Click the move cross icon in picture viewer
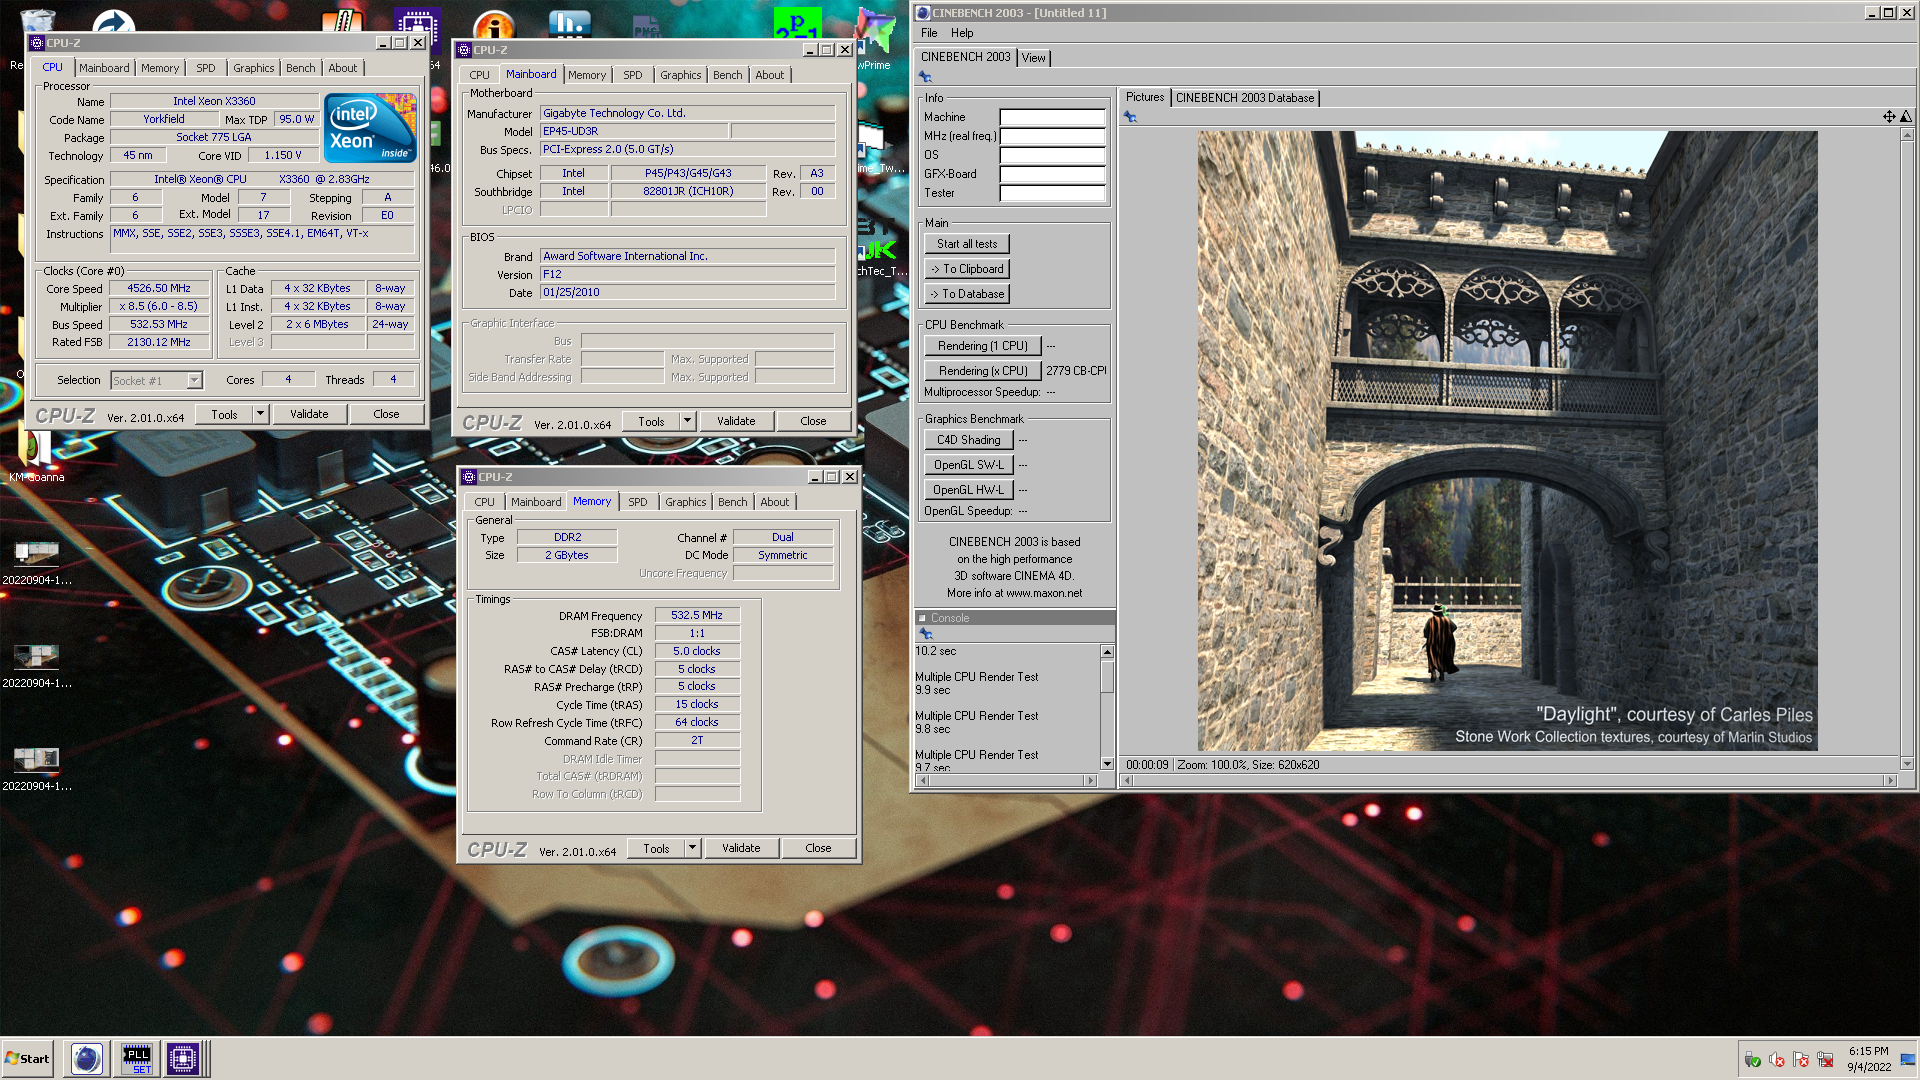 tap(1889, 117)
